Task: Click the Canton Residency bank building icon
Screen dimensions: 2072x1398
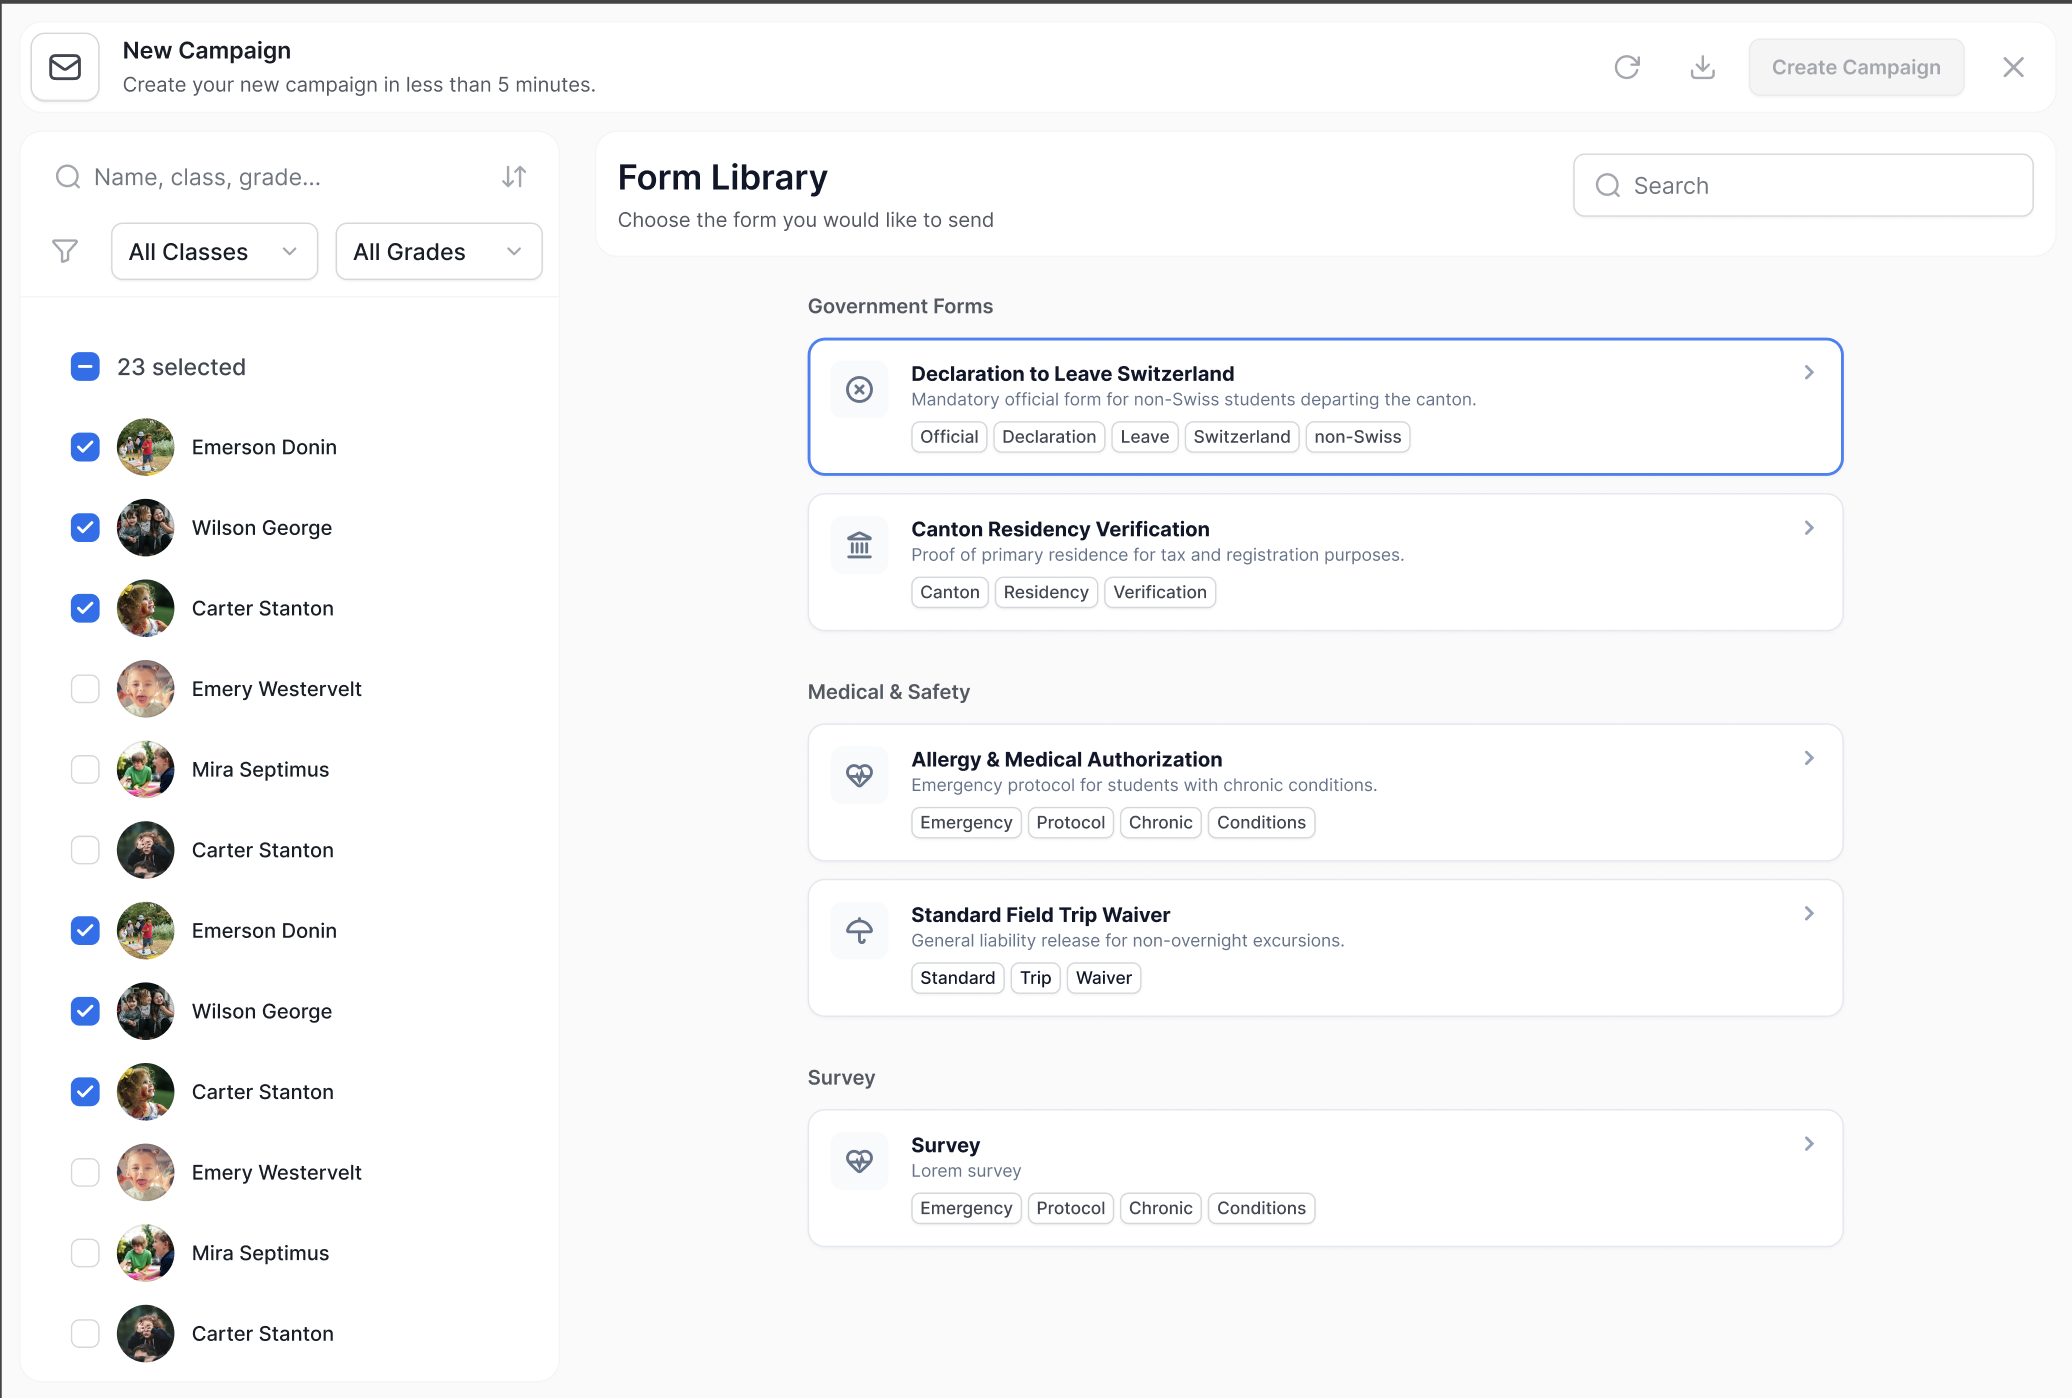Action: pos(859,545)
